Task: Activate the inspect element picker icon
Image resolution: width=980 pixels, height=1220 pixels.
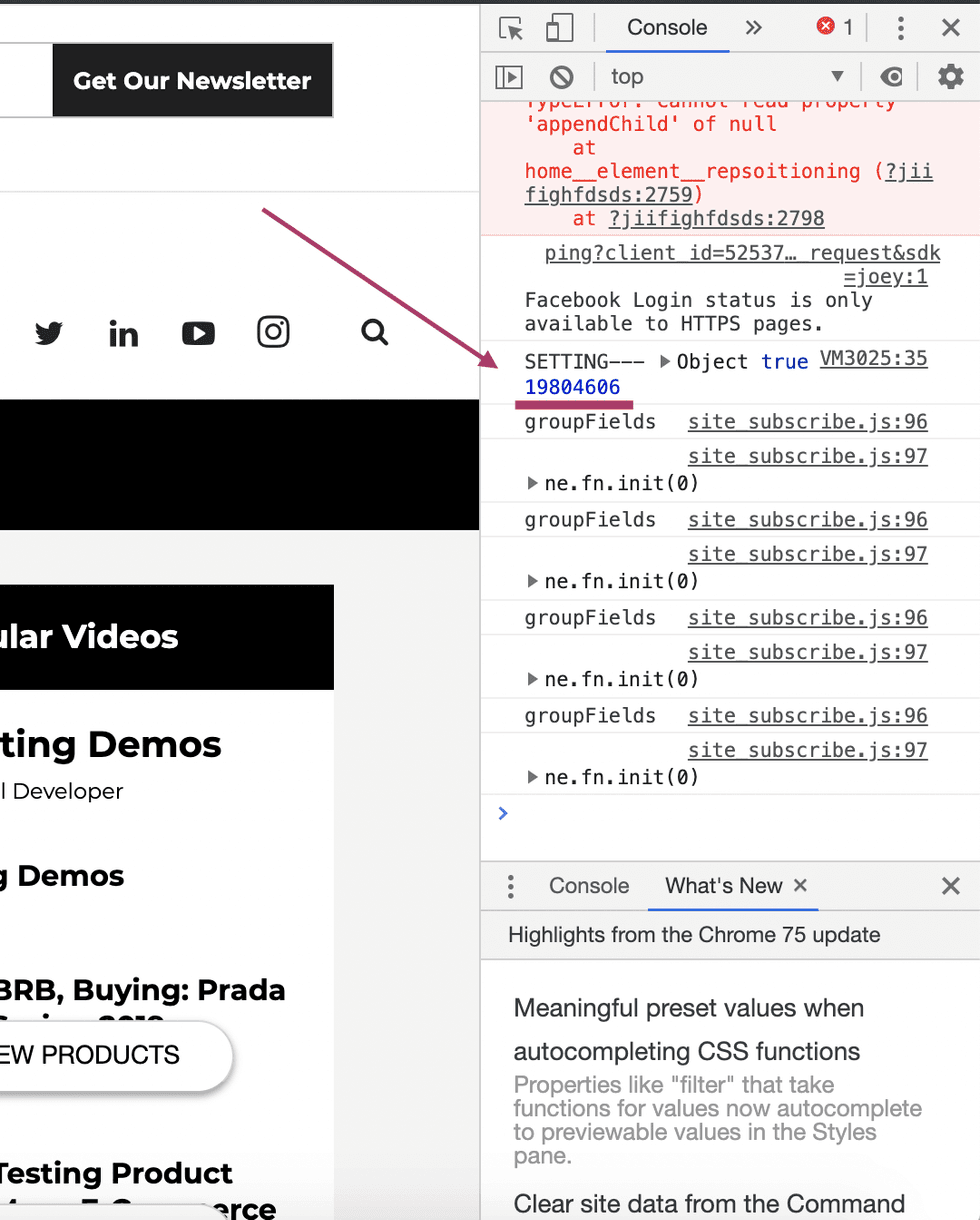Action: (x=511, y=28)
